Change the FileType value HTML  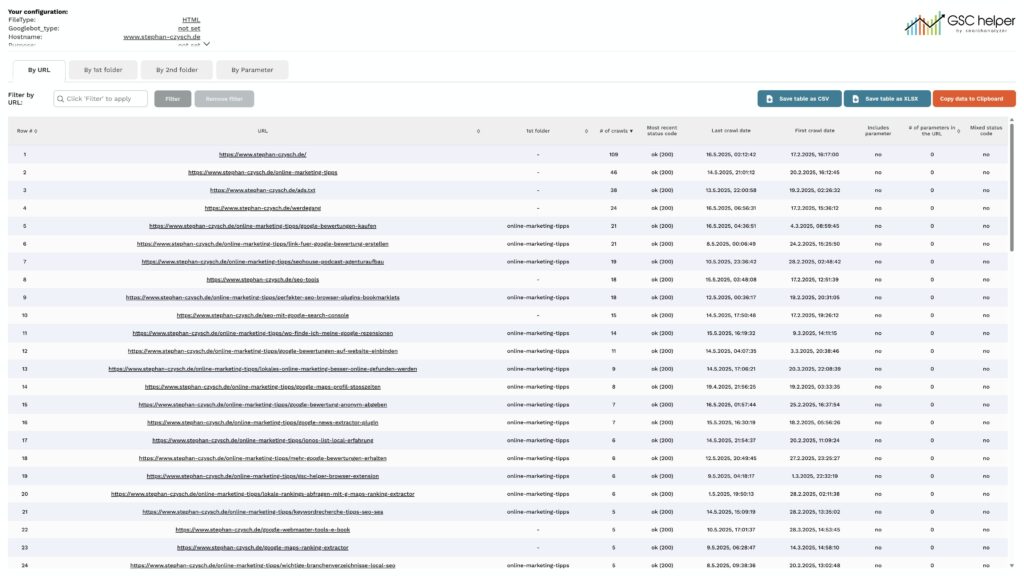[191, 20]
